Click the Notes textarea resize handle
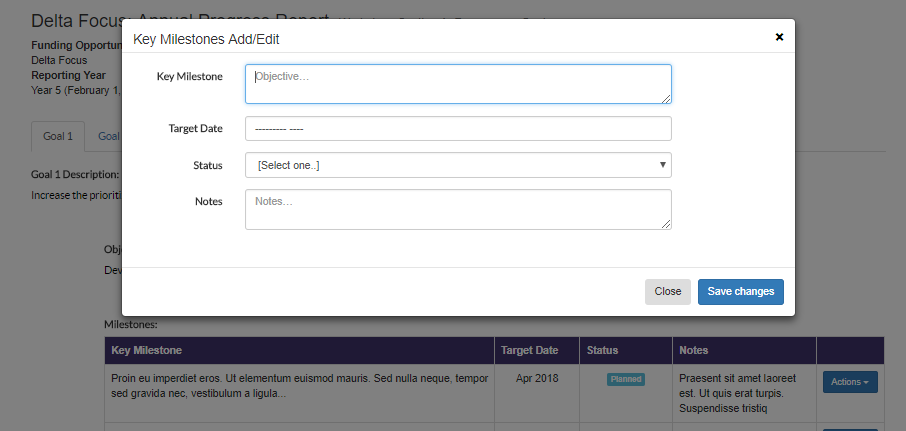This screenshot has width=906, height=431. (x=666, y=224)
